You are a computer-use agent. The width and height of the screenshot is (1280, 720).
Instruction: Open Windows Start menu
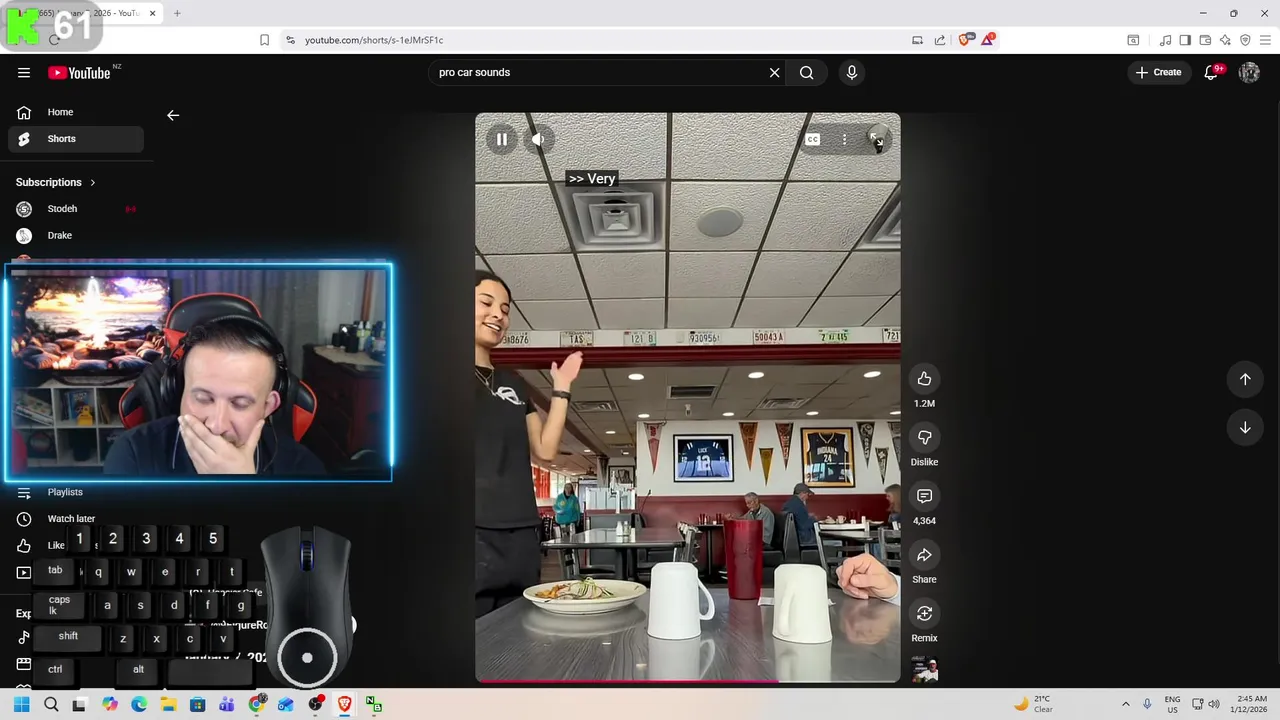click(x=21, y=704)
